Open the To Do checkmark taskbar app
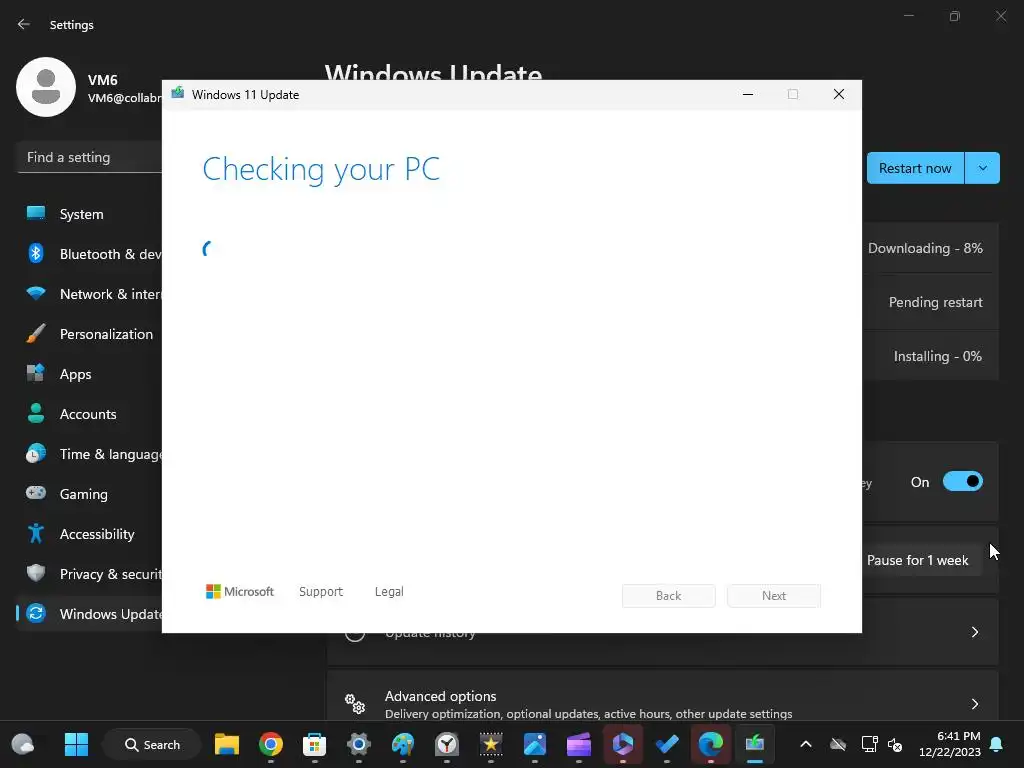 pyautogui.click(x=667, y=744)
